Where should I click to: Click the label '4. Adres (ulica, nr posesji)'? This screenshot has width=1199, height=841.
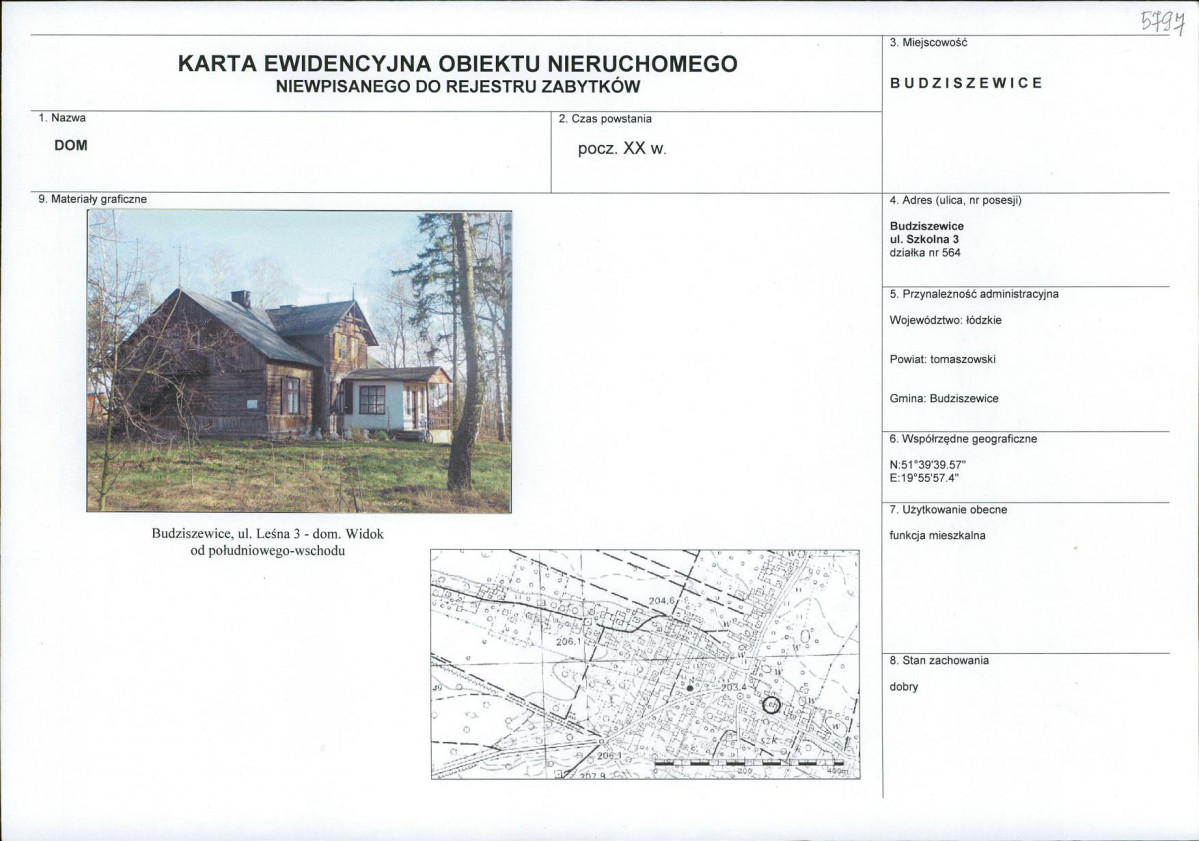(x=955, y=200)
